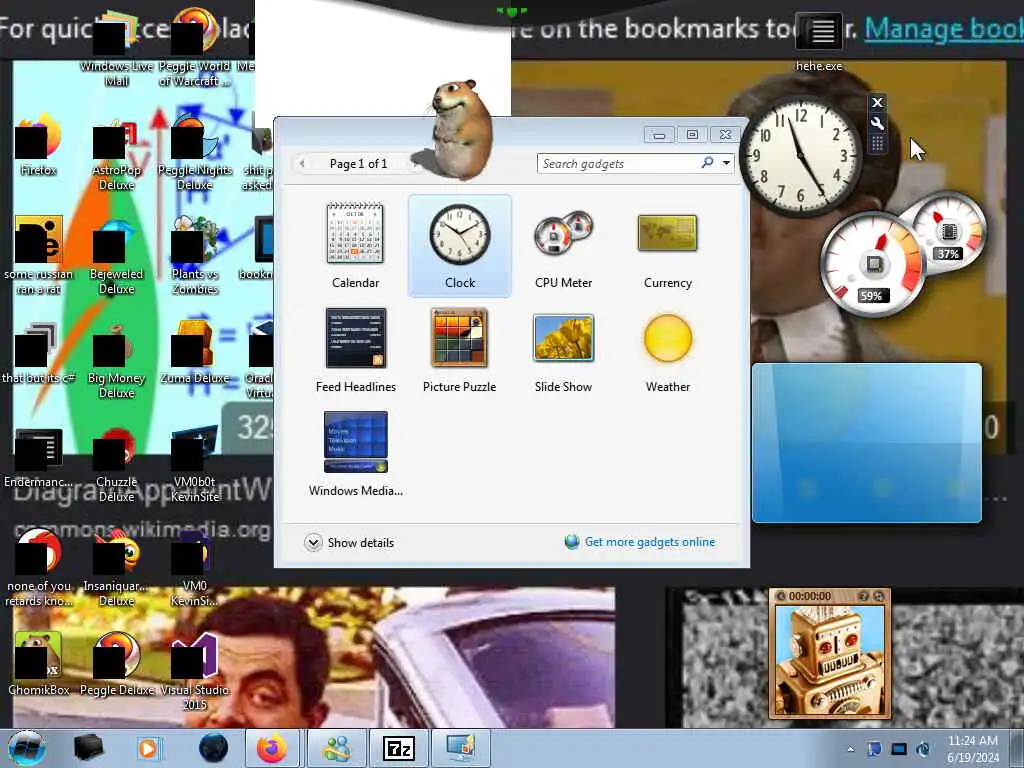Image resolution: width=1024 pixels, height=768 pixels.
Task: Choose the Picture Puzzle gadget
Action: 460,350
